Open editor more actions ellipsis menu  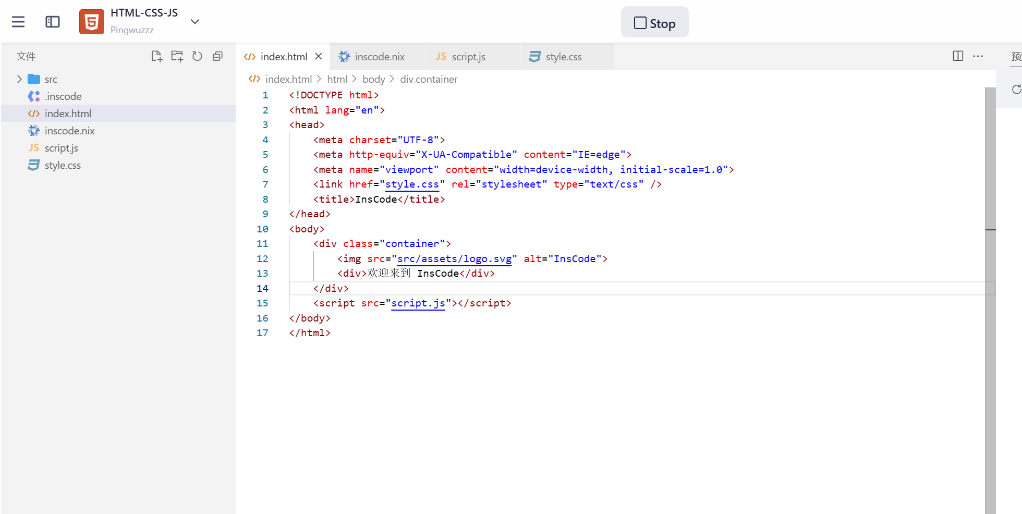(978, 56)
